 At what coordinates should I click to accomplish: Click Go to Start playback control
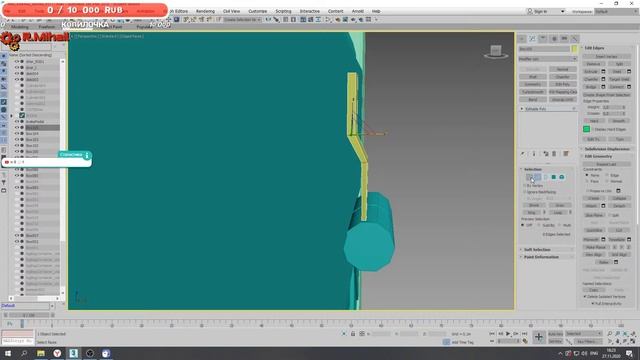[493, 334]
